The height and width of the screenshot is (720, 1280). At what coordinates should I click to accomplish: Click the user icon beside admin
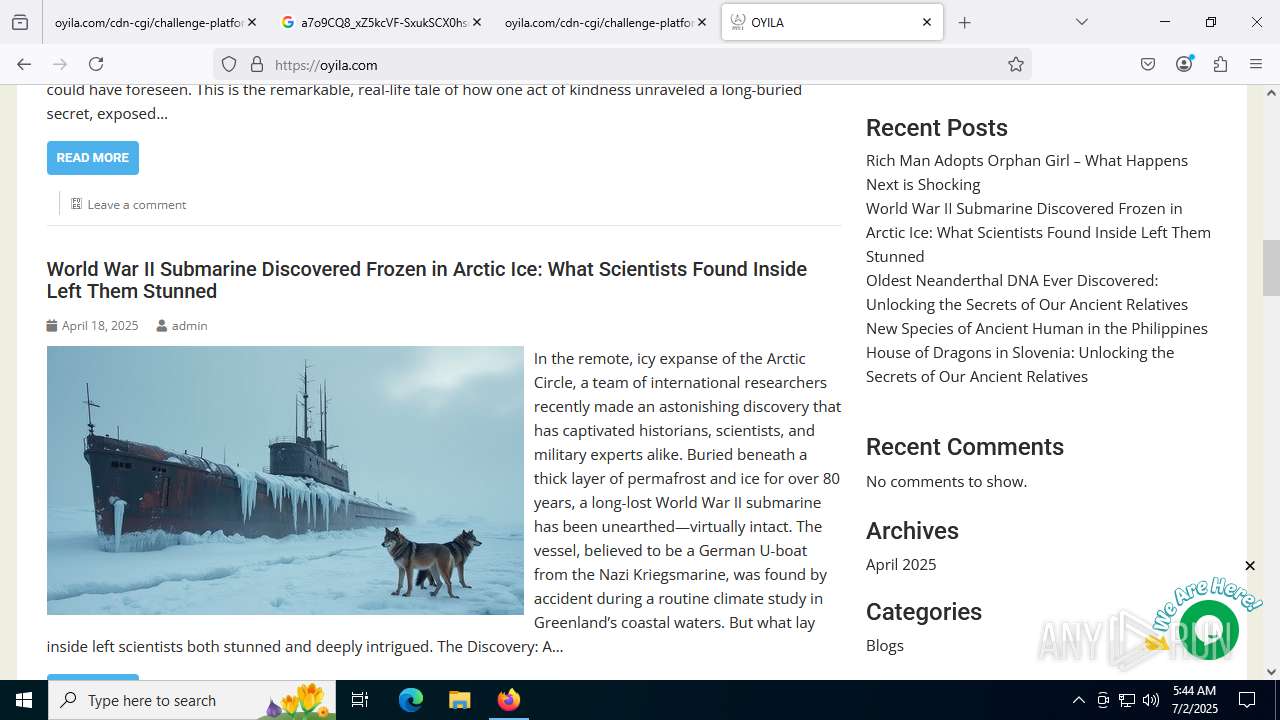point(161,325)
